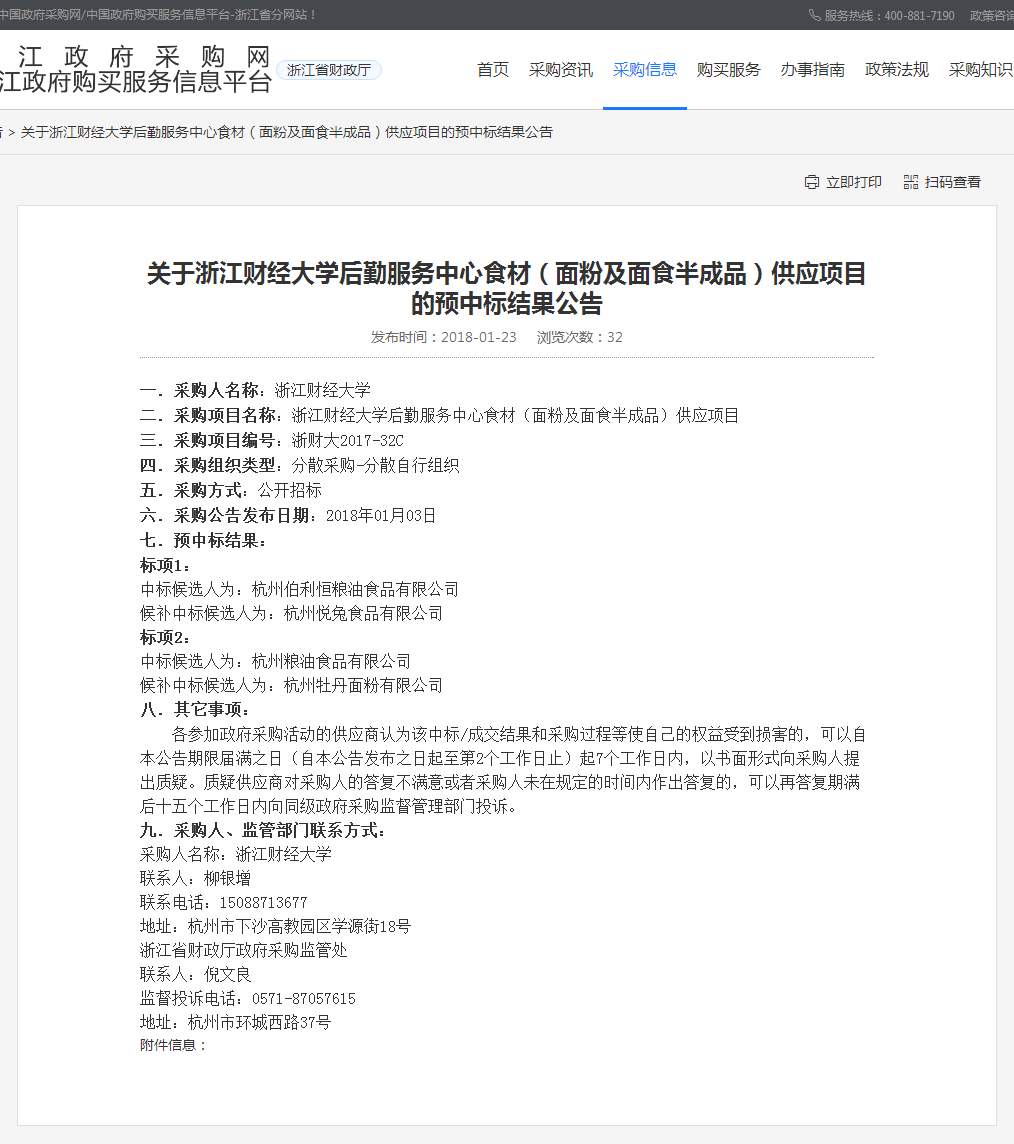Screen dimensions: 1014x1144
Task: Click the 立即打印 text link
Action: [x=854, y=182]
